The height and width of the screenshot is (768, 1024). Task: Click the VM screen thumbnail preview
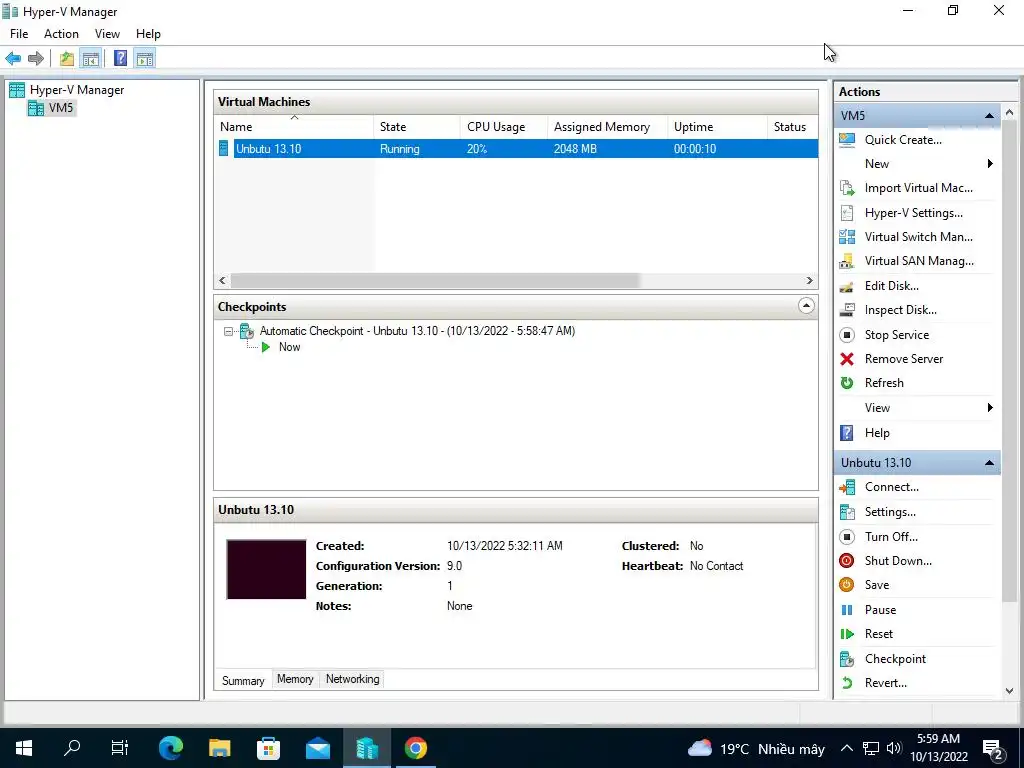[266, 569]
